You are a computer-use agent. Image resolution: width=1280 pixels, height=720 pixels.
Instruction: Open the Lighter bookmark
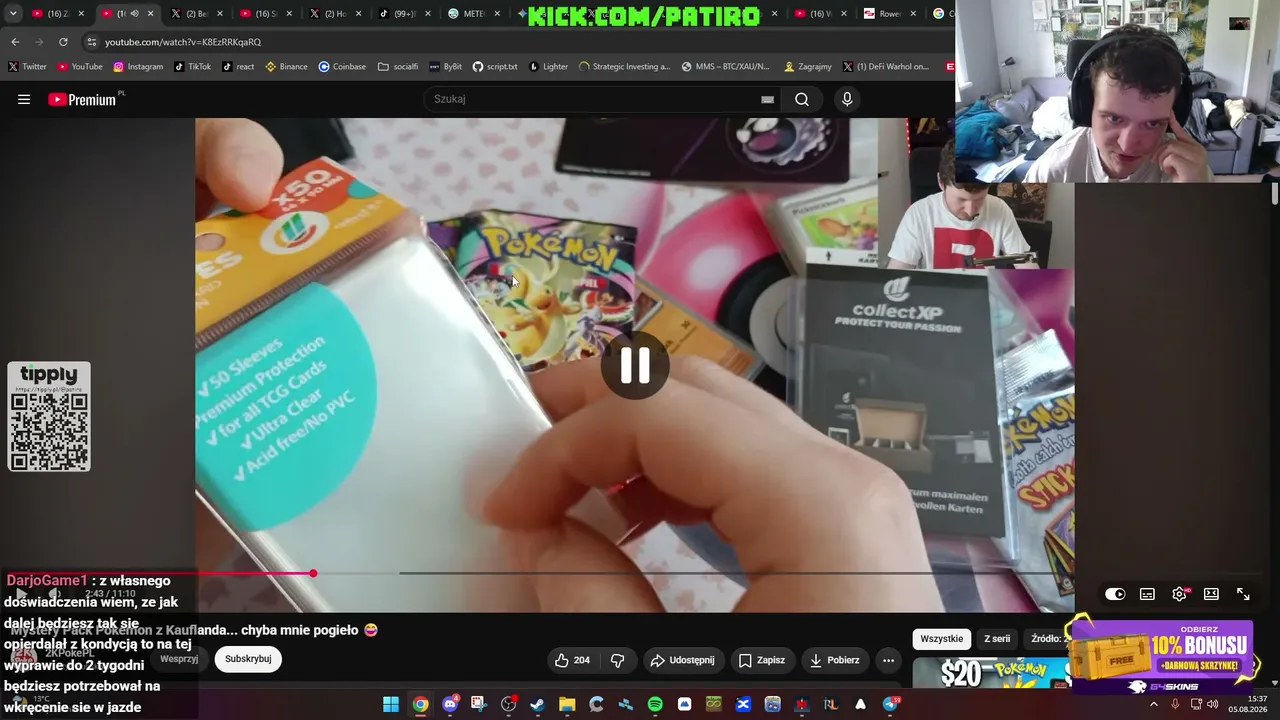[548, 67]
